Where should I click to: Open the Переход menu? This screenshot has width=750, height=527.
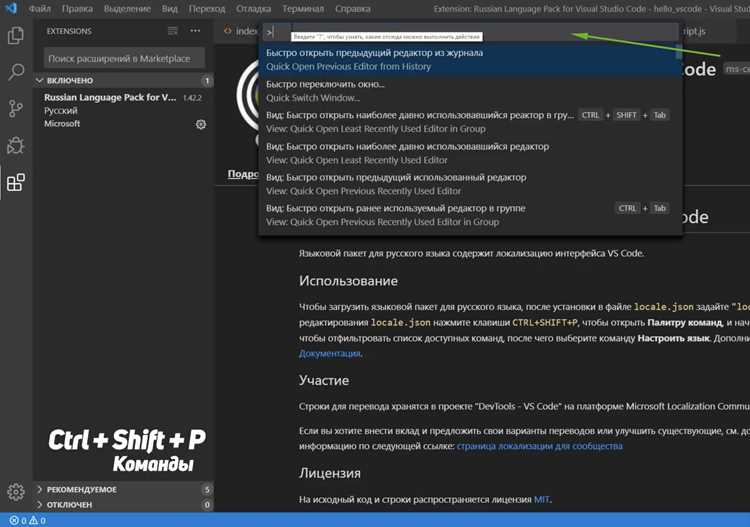[207, 9]
